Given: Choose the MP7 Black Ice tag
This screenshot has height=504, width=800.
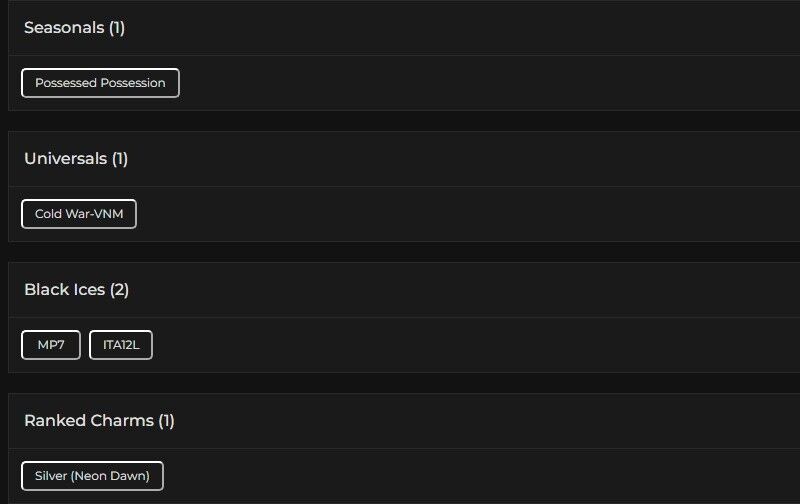Looking at the screenshot, I should 51,345.
